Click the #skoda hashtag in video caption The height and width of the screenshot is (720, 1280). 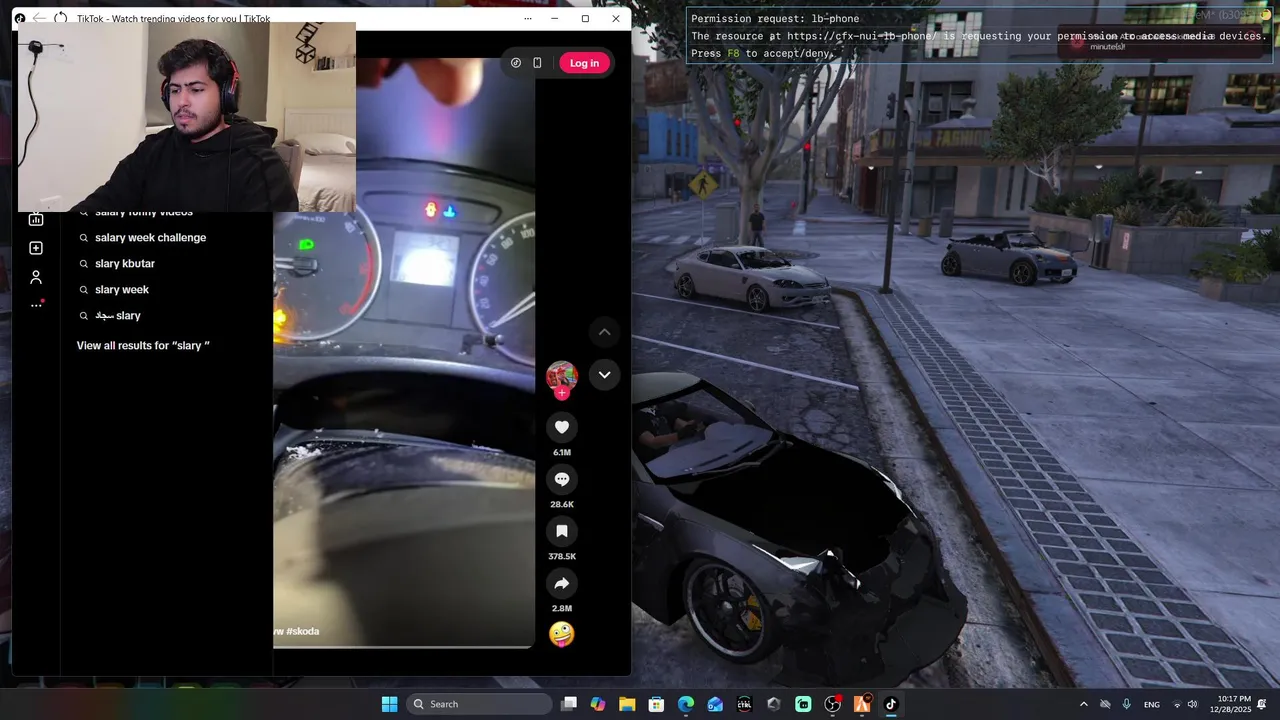click(x=303, y=632)
